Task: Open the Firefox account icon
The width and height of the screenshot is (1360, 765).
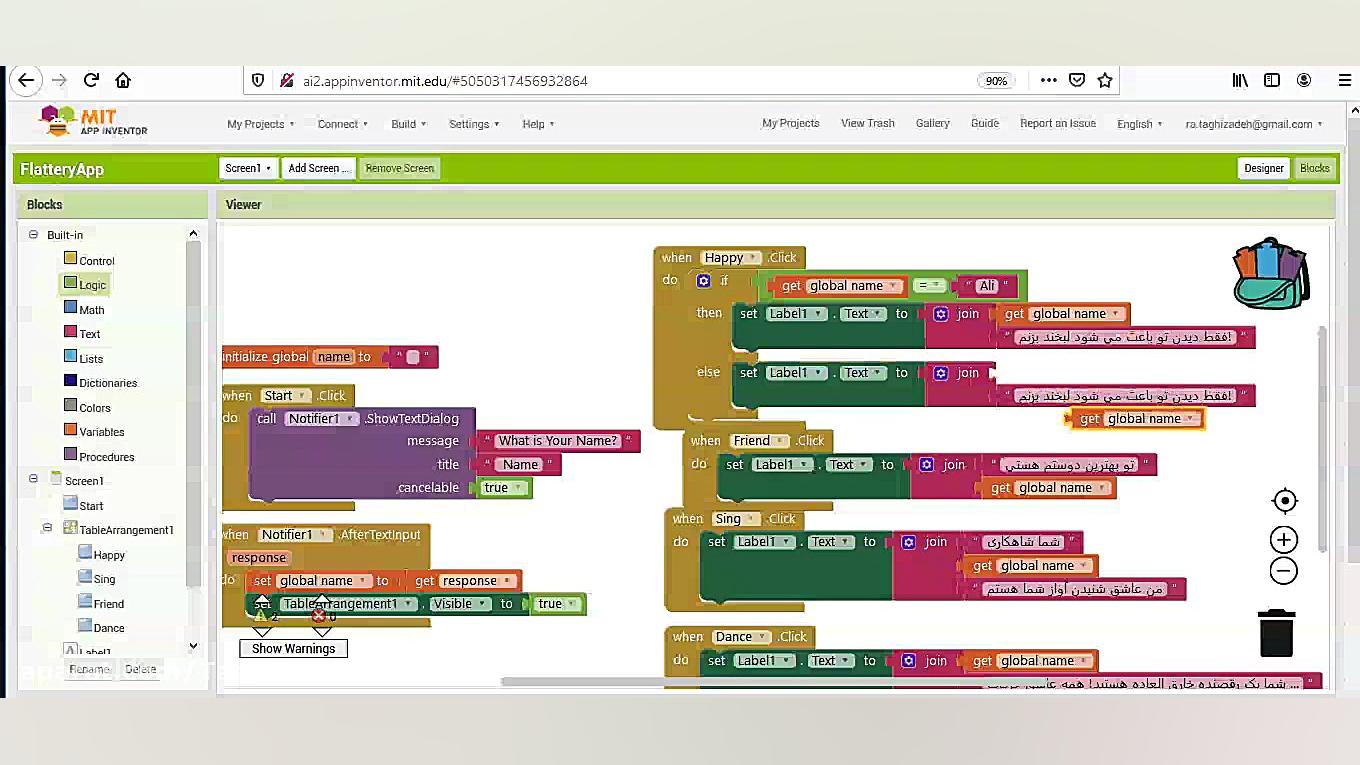Action: pyautogui.click(x=1304, y=80)
